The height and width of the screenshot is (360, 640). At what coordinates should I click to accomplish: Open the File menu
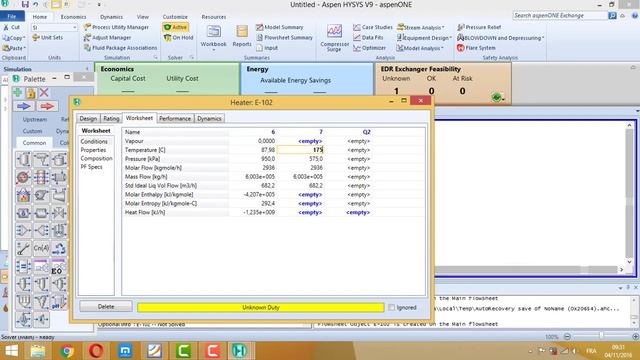coord(12,16)
